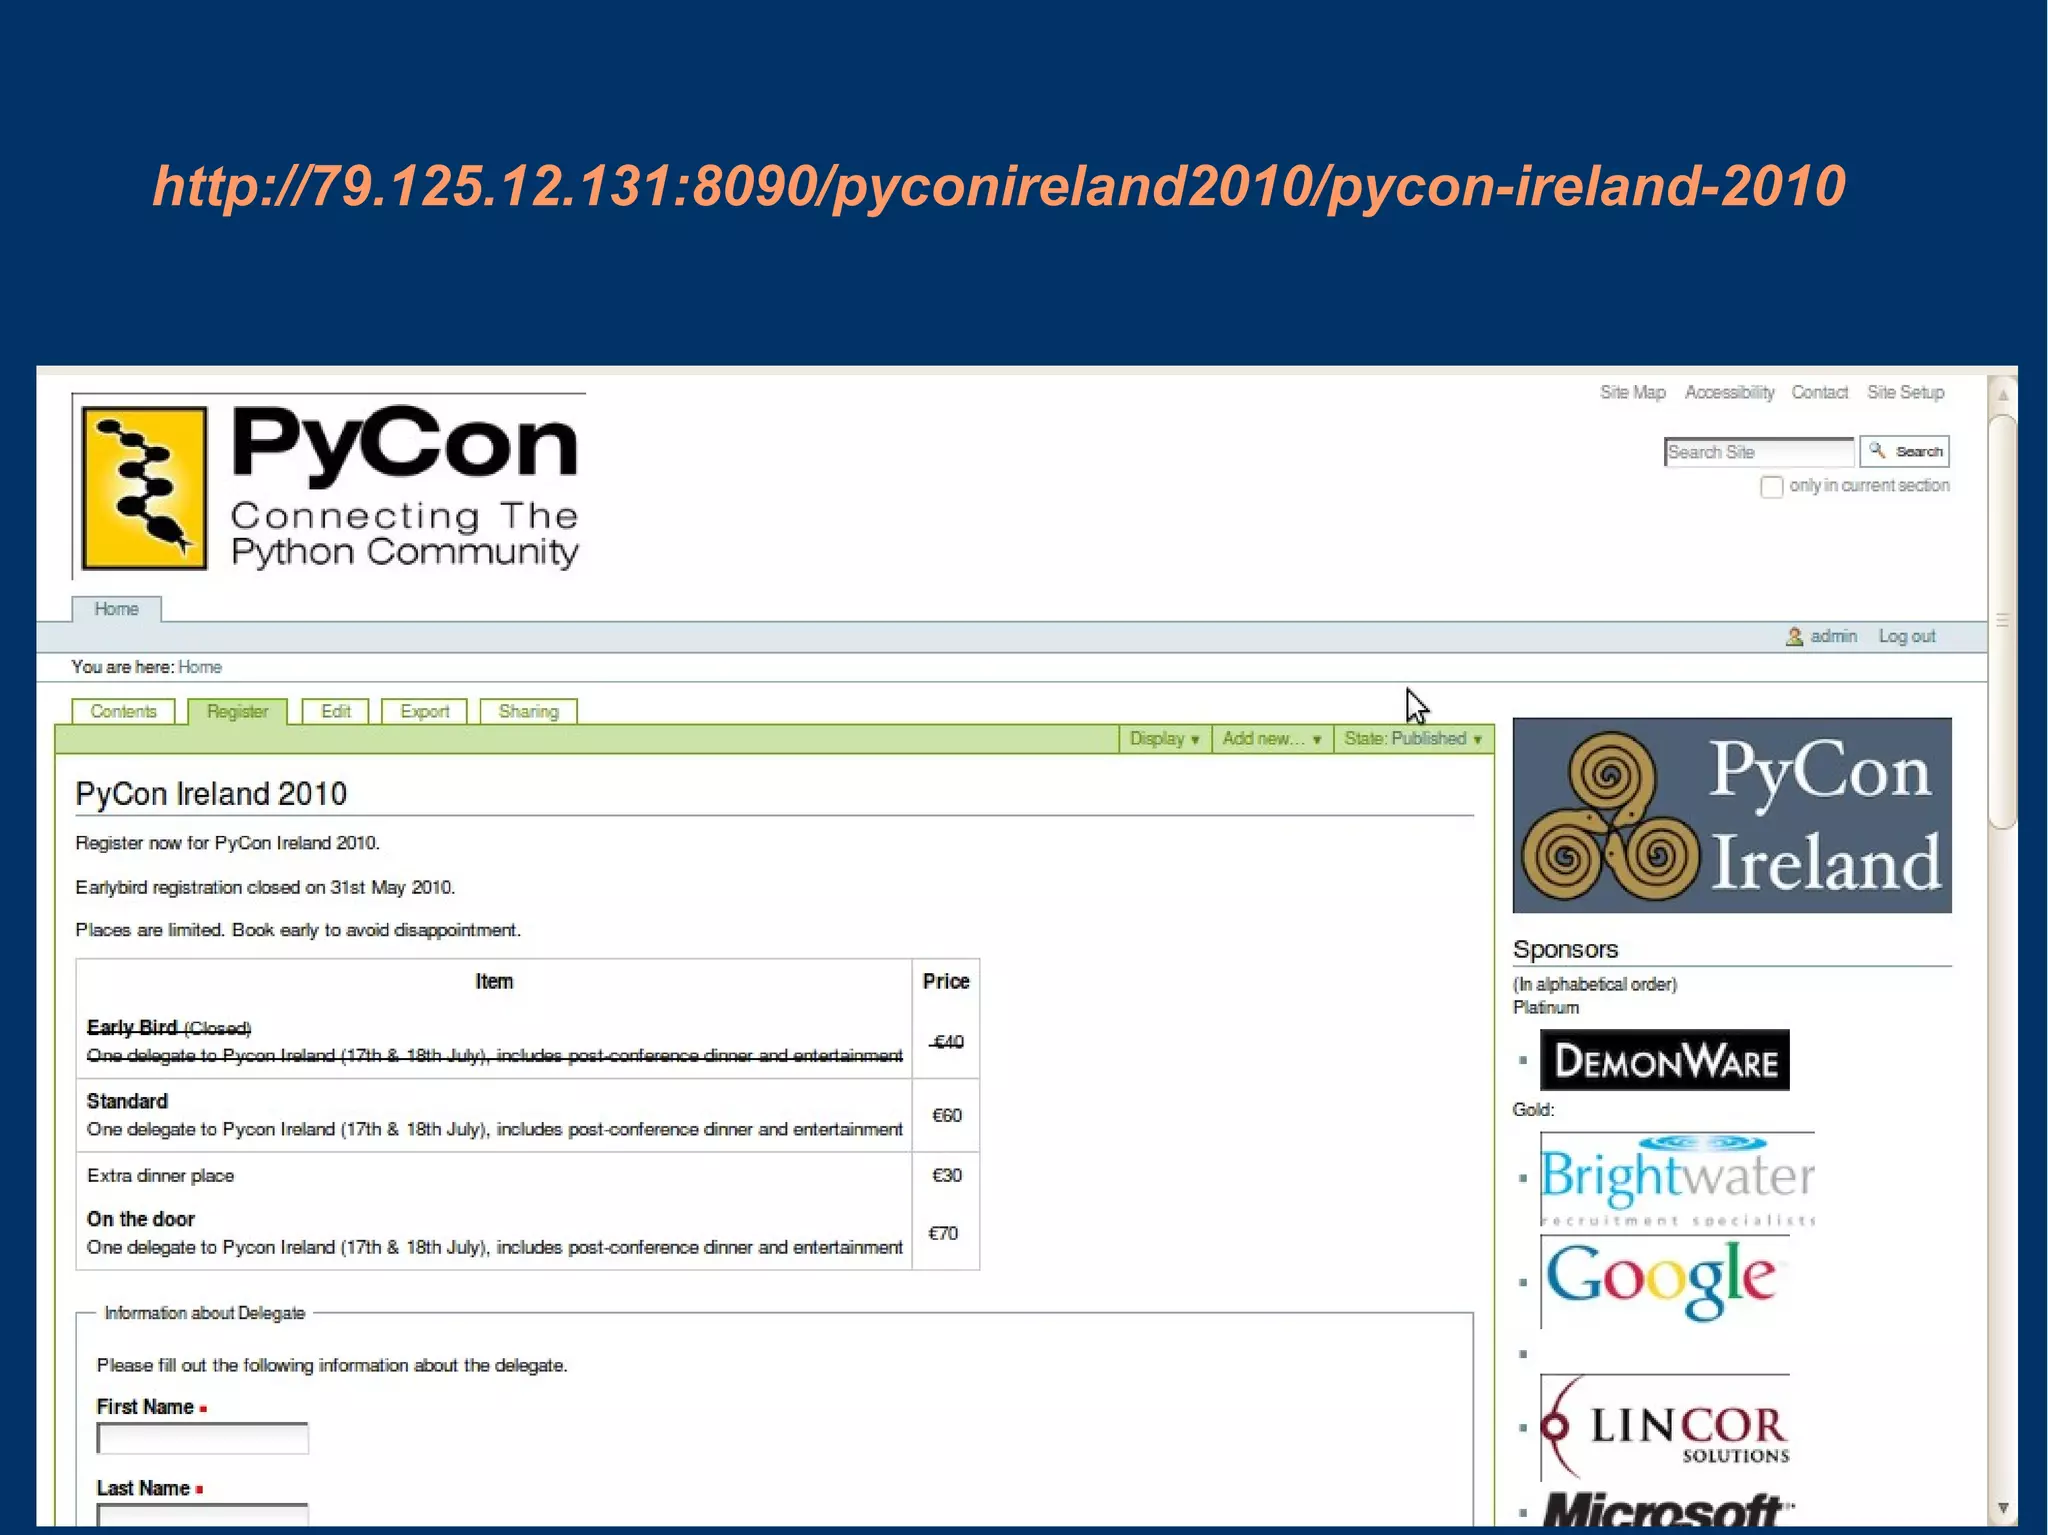The width and height of the screenshot is (2048, 1535).
Task: Enable only in current section checkbox
Action: coord(1771,487)
